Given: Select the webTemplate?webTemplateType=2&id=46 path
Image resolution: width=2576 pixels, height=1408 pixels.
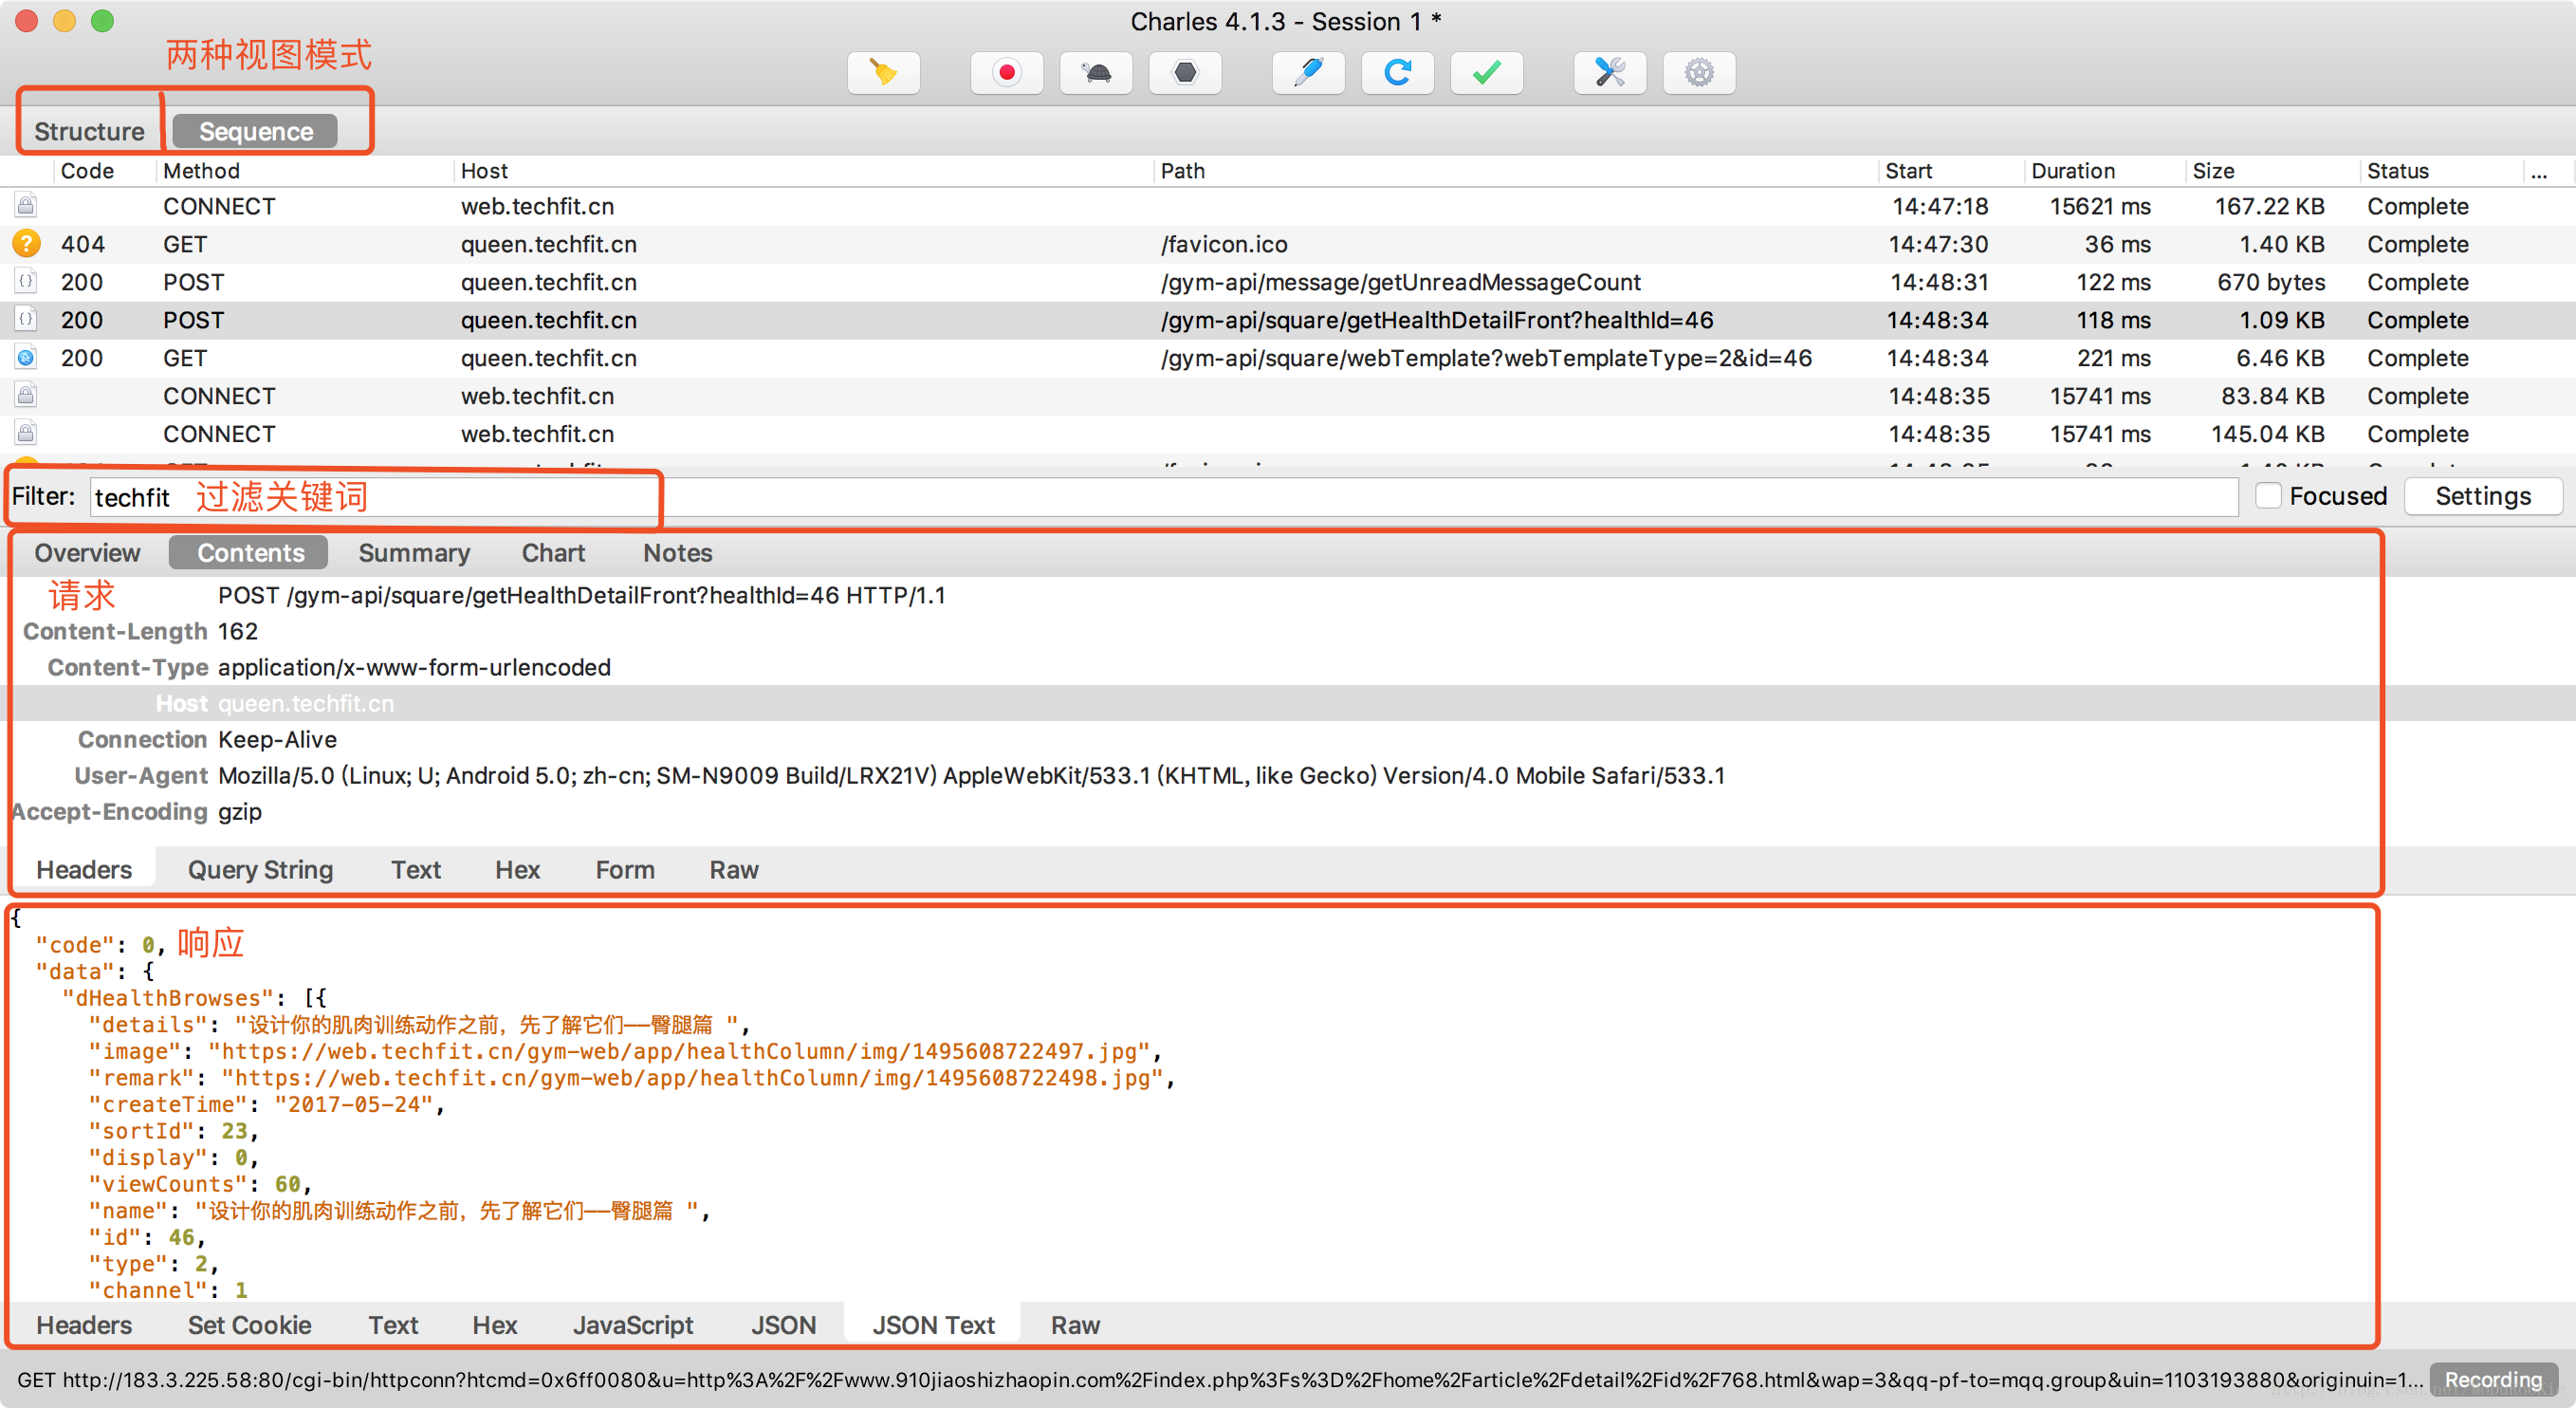Looking at the screenshot, I should pos(1486,358).
